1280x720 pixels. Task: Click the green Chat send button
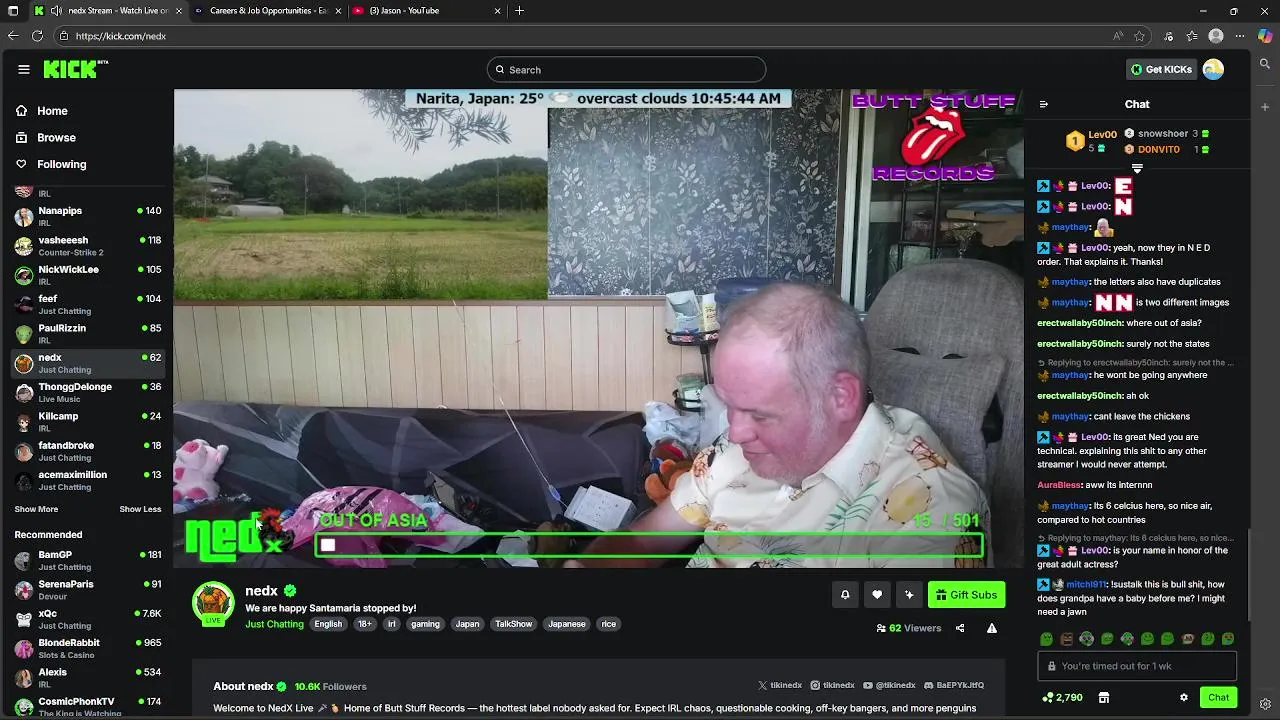point(1218,698)
